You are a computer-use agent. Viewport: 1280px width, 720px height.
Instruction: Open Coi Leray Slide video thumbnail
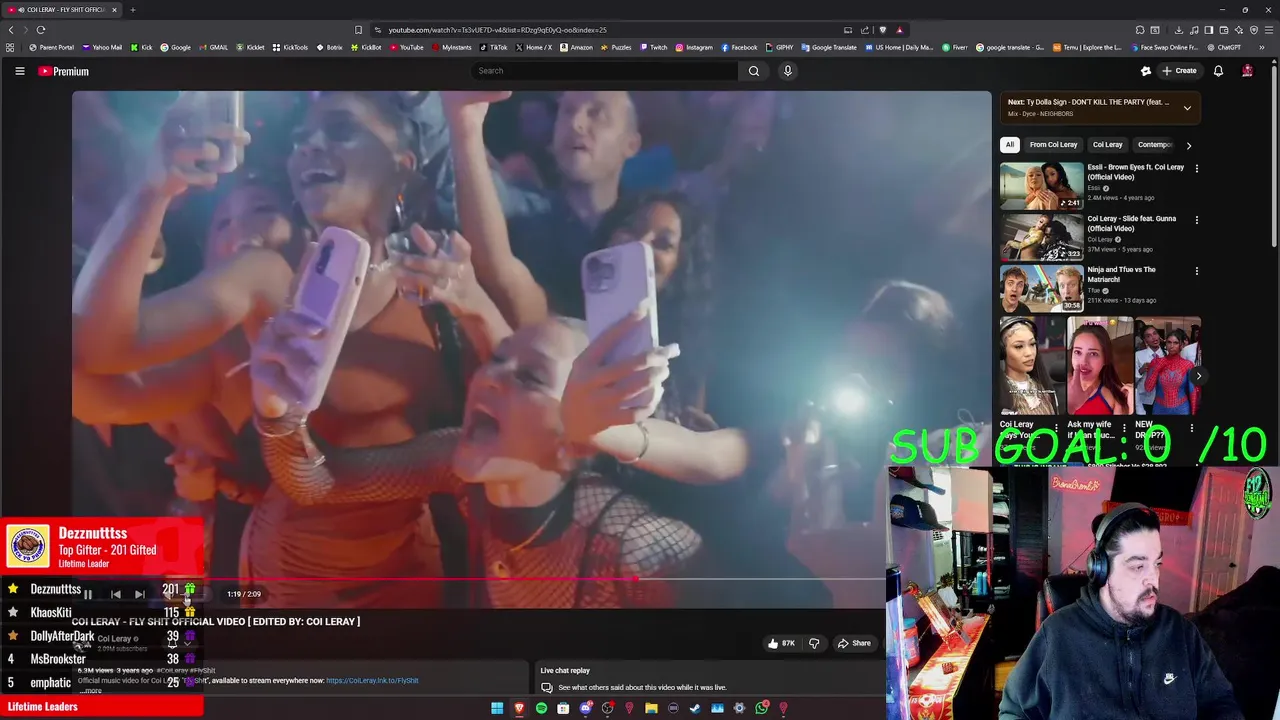pos(1041,236)
